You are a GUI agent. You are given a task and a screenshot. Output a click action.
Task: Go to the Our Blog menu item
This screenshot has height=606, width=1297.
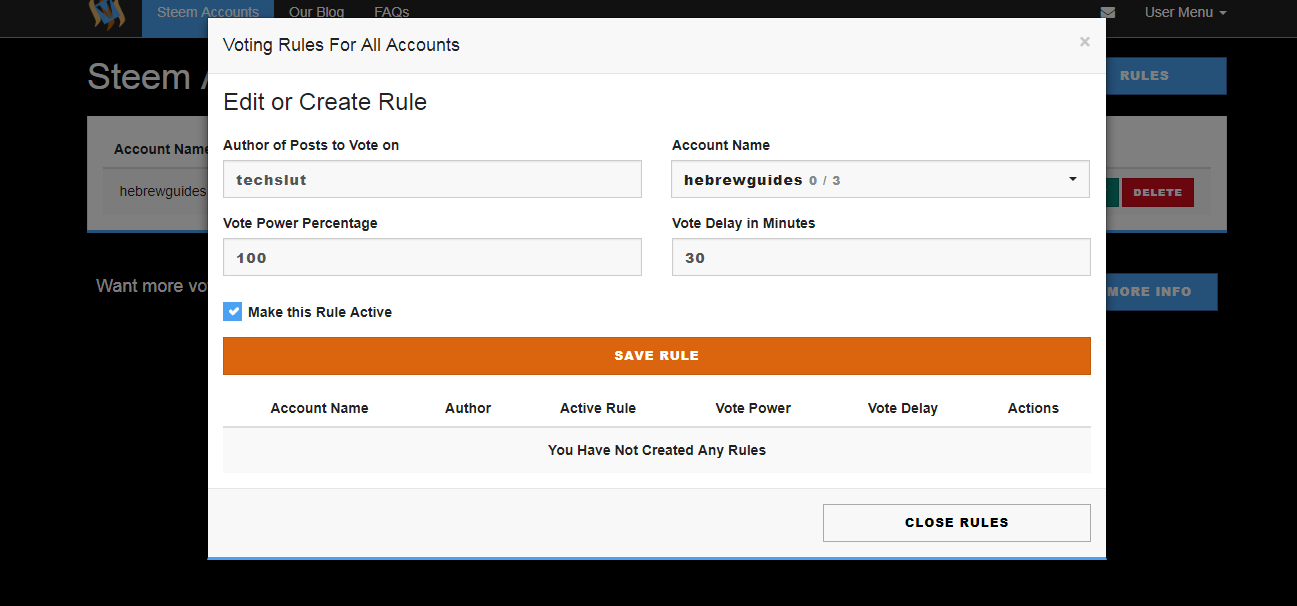point(316,13)
